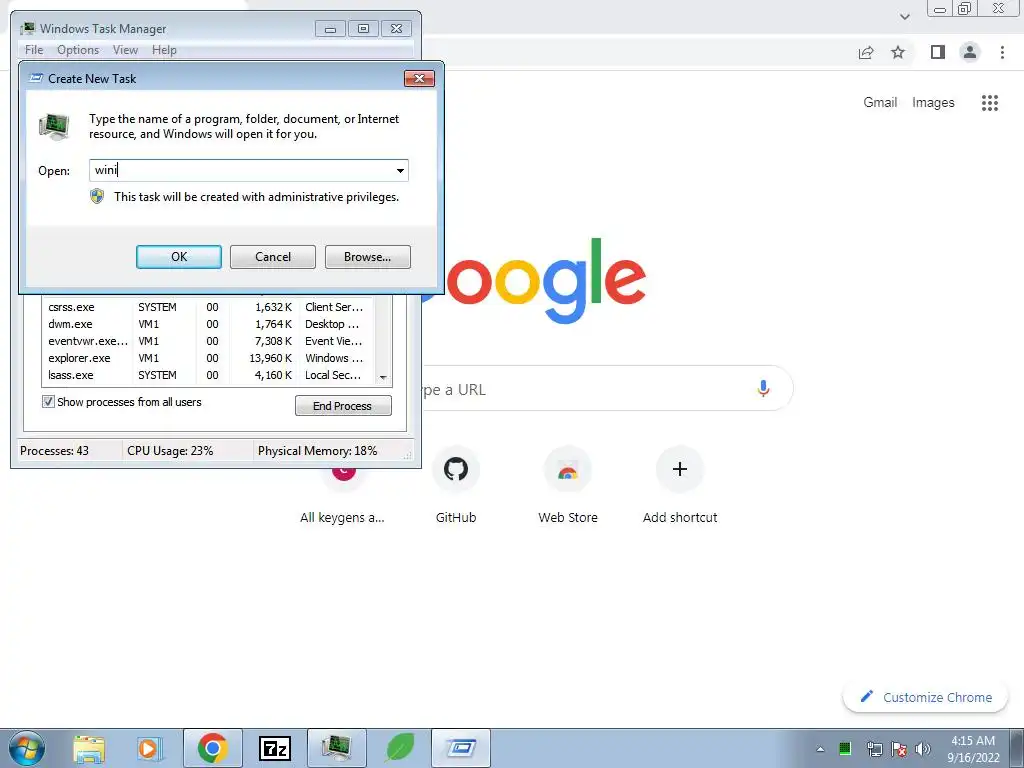Select the csrss.exe process row

(209, 307)
